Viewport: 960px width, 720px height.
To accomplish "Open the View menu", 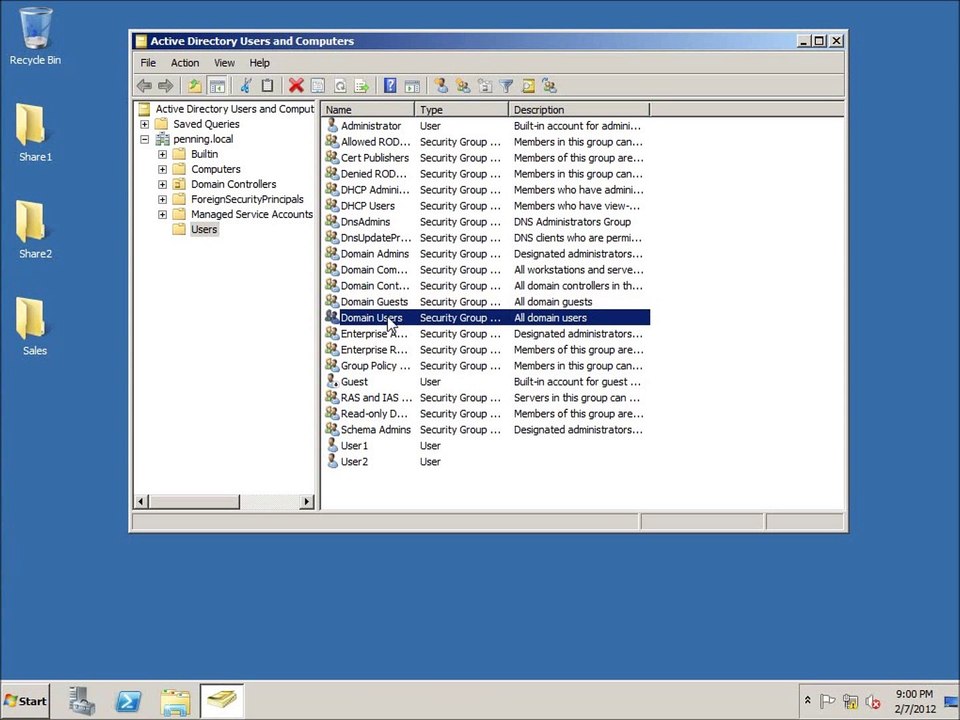I will point(224,62).
